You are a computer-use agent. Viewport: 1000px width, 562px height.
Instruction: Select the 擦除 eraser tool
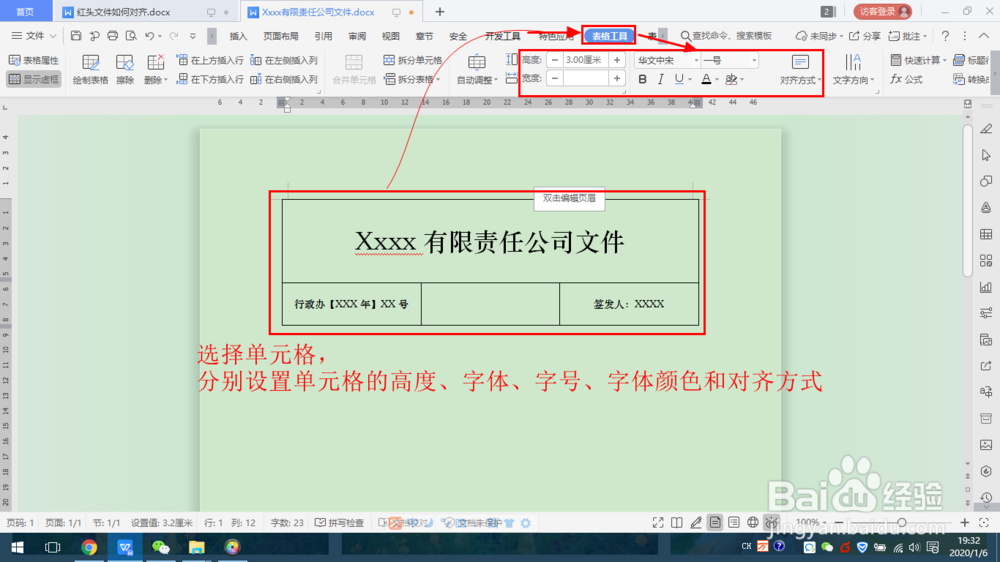coord(124,70)
